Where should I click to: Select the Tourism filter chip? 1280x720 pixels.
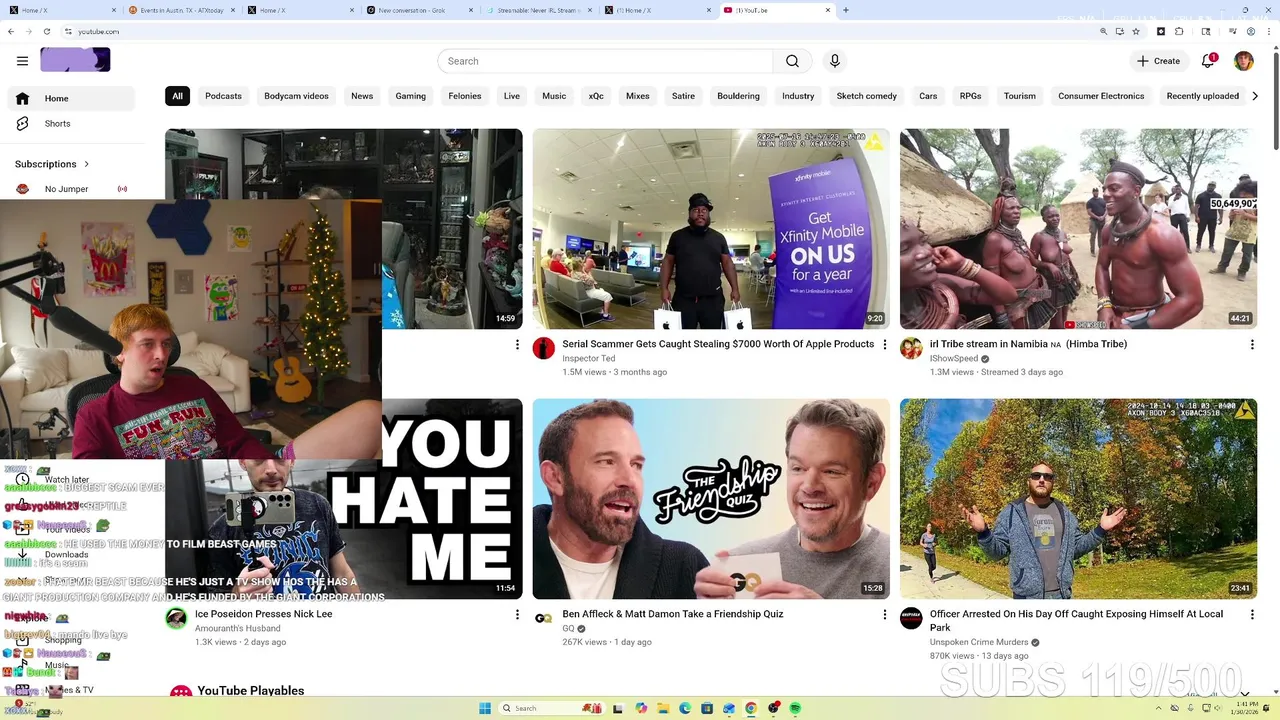[1020, 96]
